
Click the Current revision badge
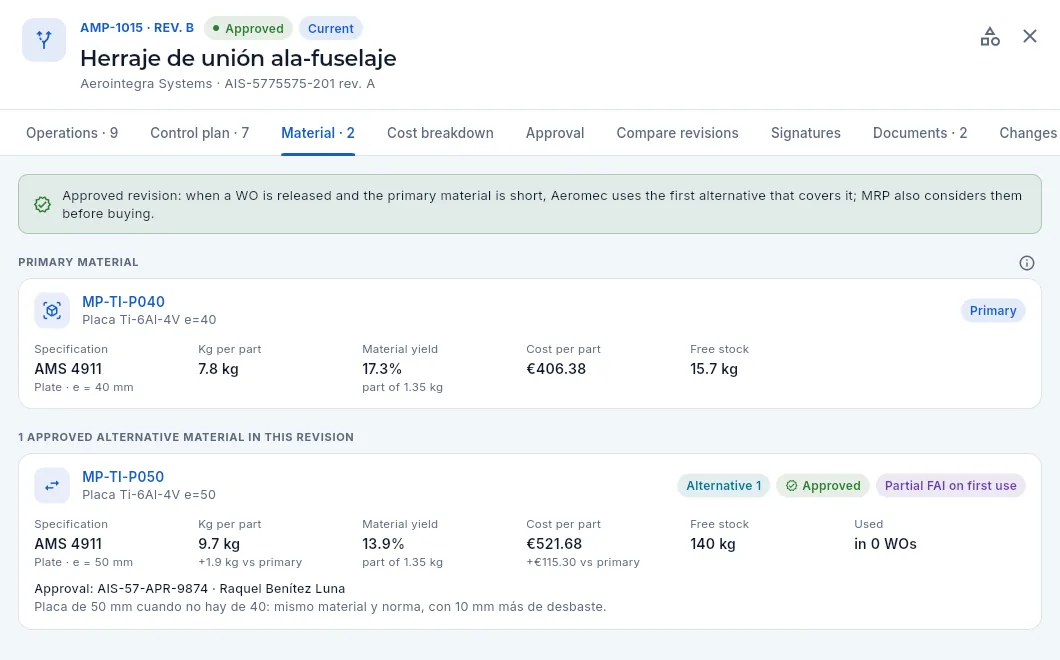point(331,28)
